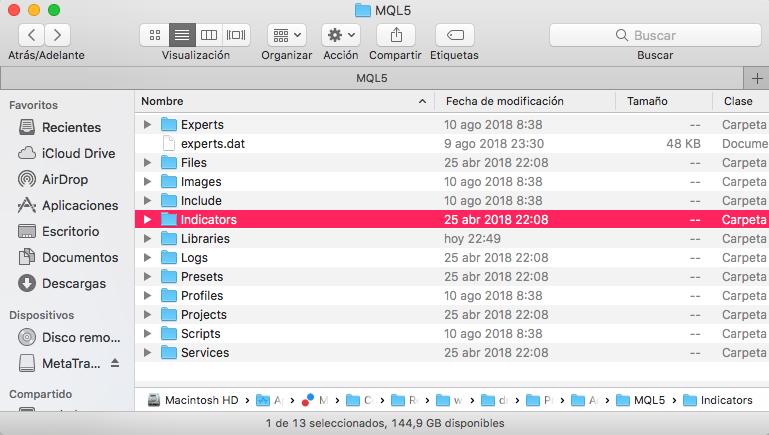Expand the Projects folder triangle

pos(147,314)
